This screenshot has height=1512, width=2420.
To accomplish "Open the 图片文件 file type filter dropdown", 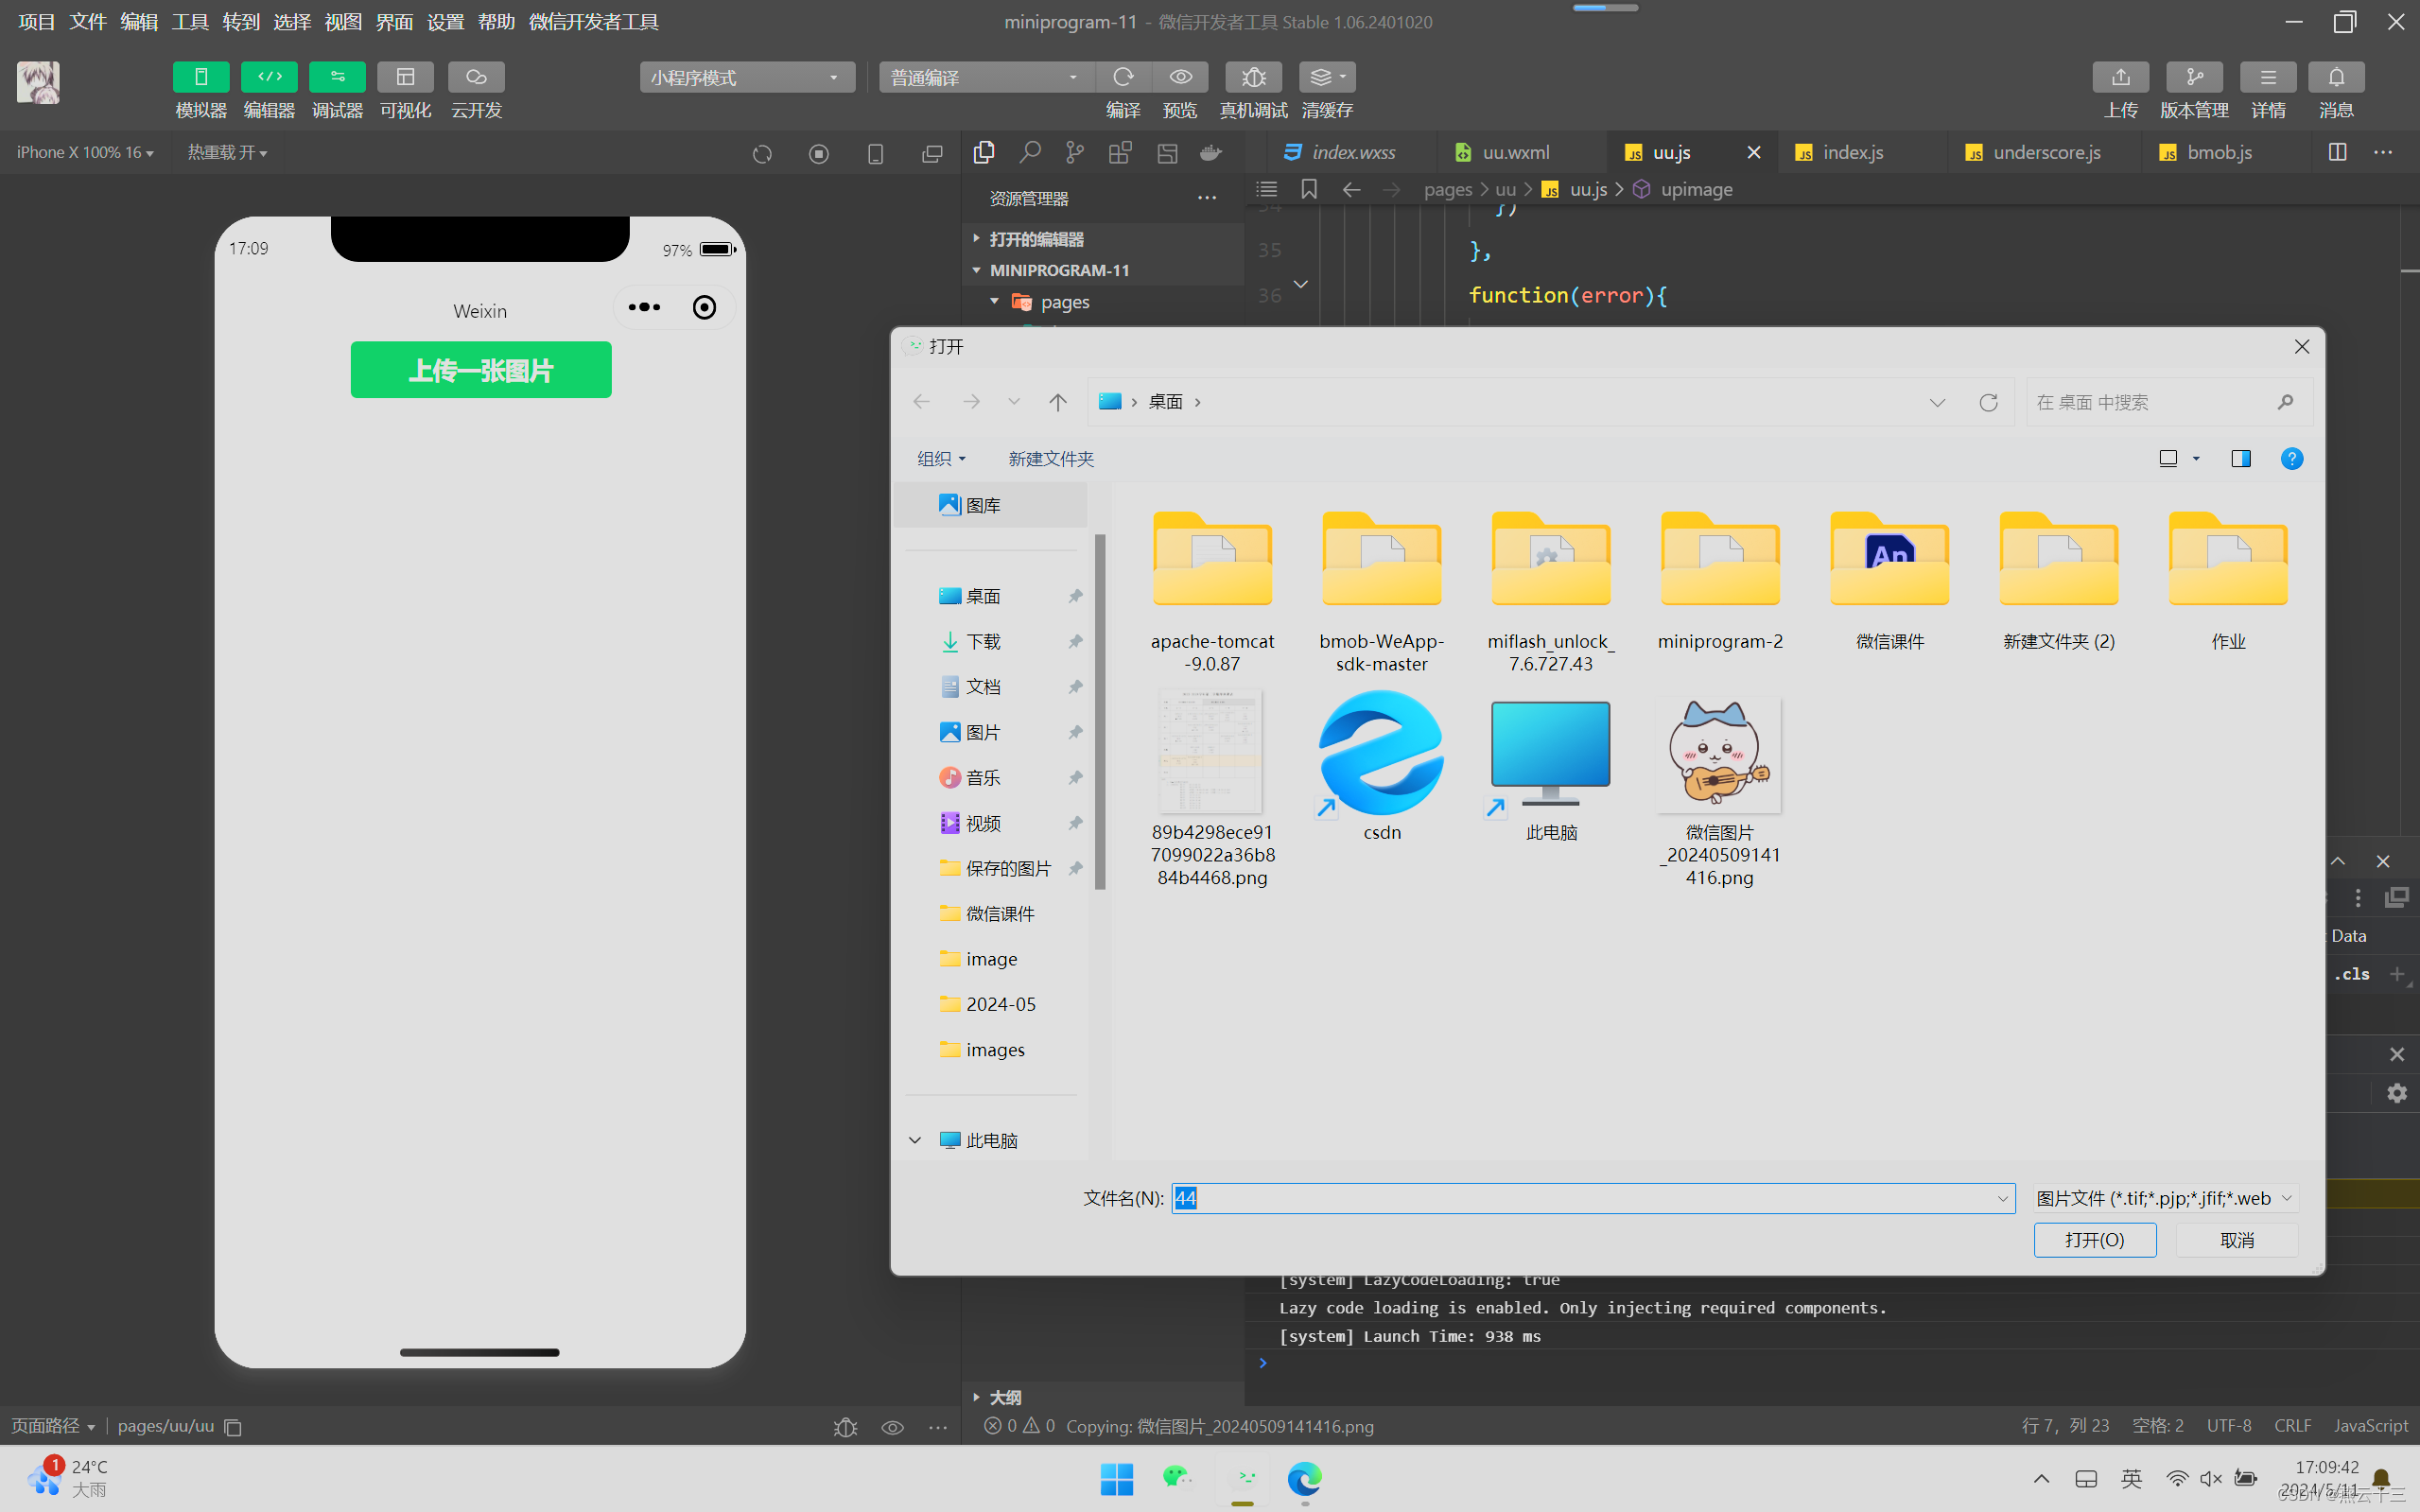I will [2165, 1198].
